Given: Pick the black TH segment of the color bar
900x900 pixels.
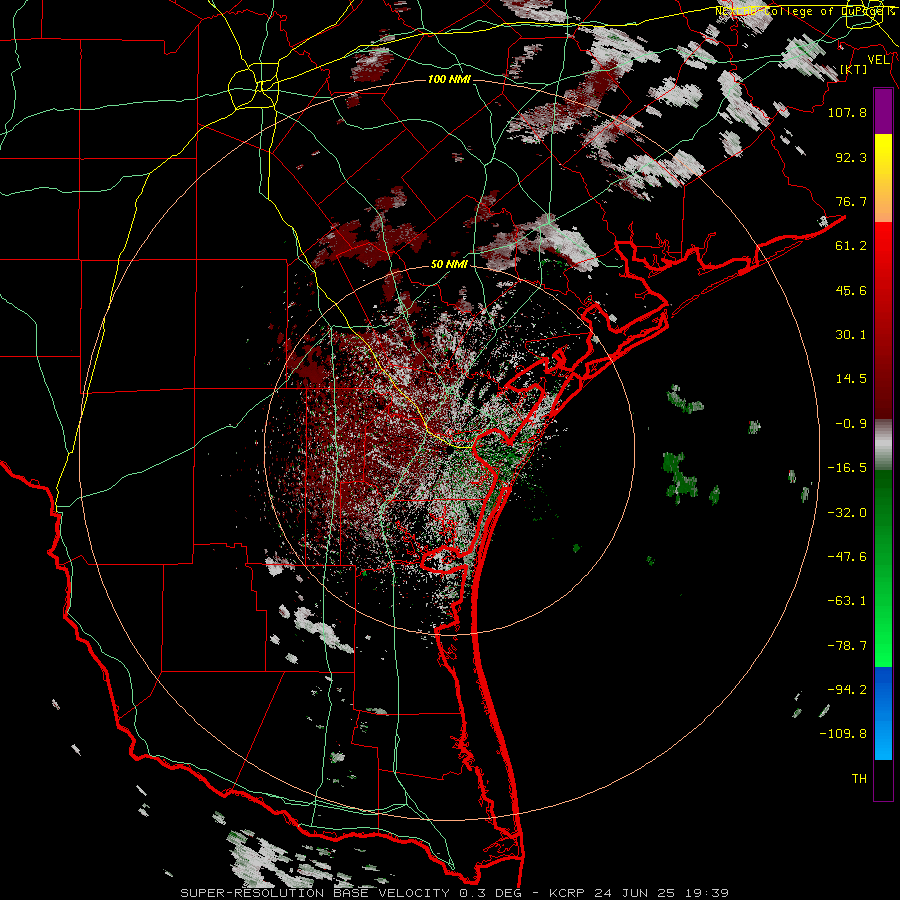Looking at the screenshot, I should tap(883, 779).
